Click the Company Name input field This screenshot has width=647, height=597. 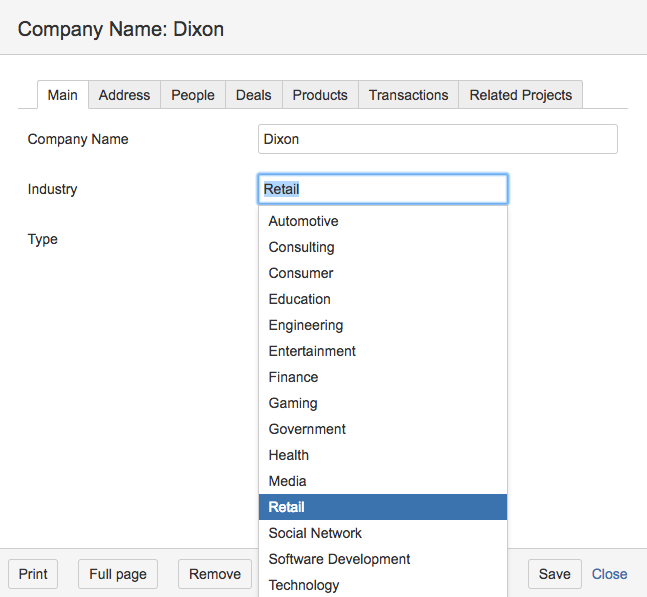[x=437, y=139]
